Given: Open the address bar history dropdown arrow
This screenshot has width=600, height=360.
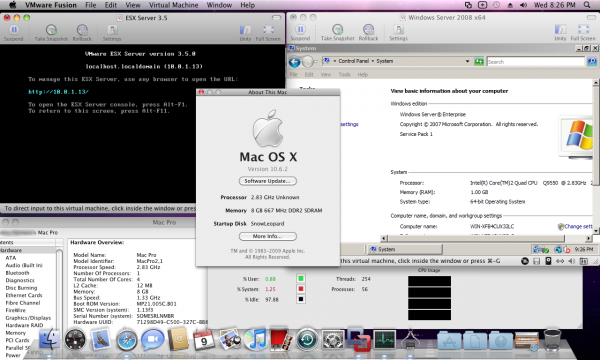Looking at the screenshot, I should click(467, 61).
